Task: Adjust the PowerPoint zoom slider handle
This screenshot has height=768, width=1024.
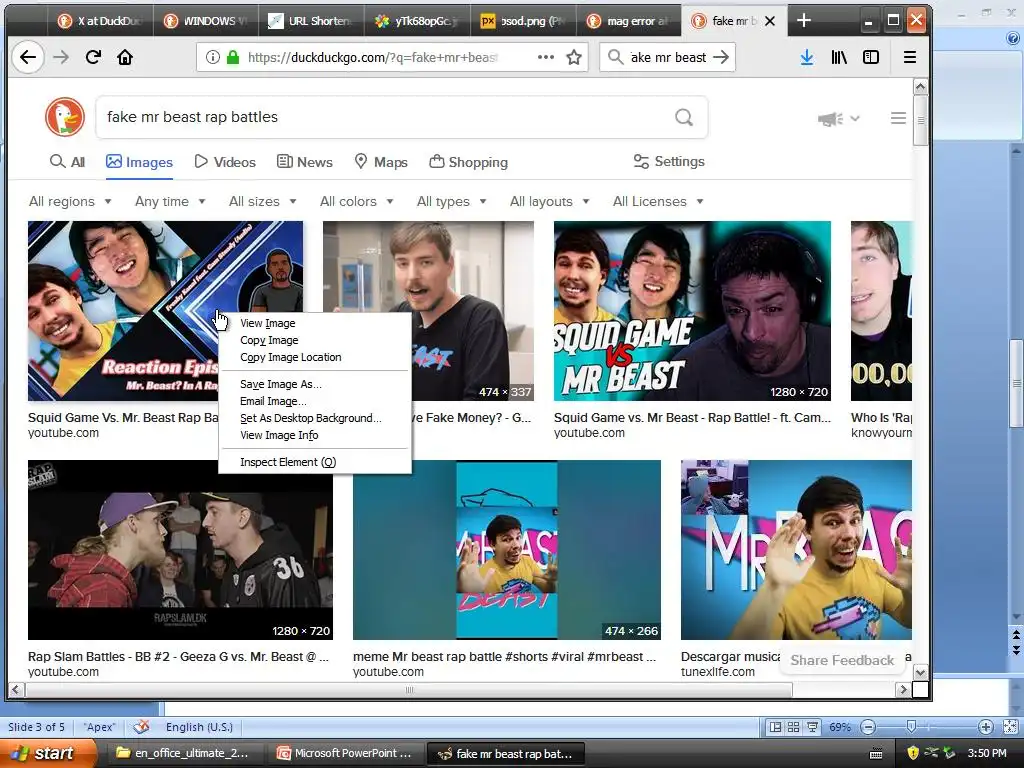Action: [911, 727]
